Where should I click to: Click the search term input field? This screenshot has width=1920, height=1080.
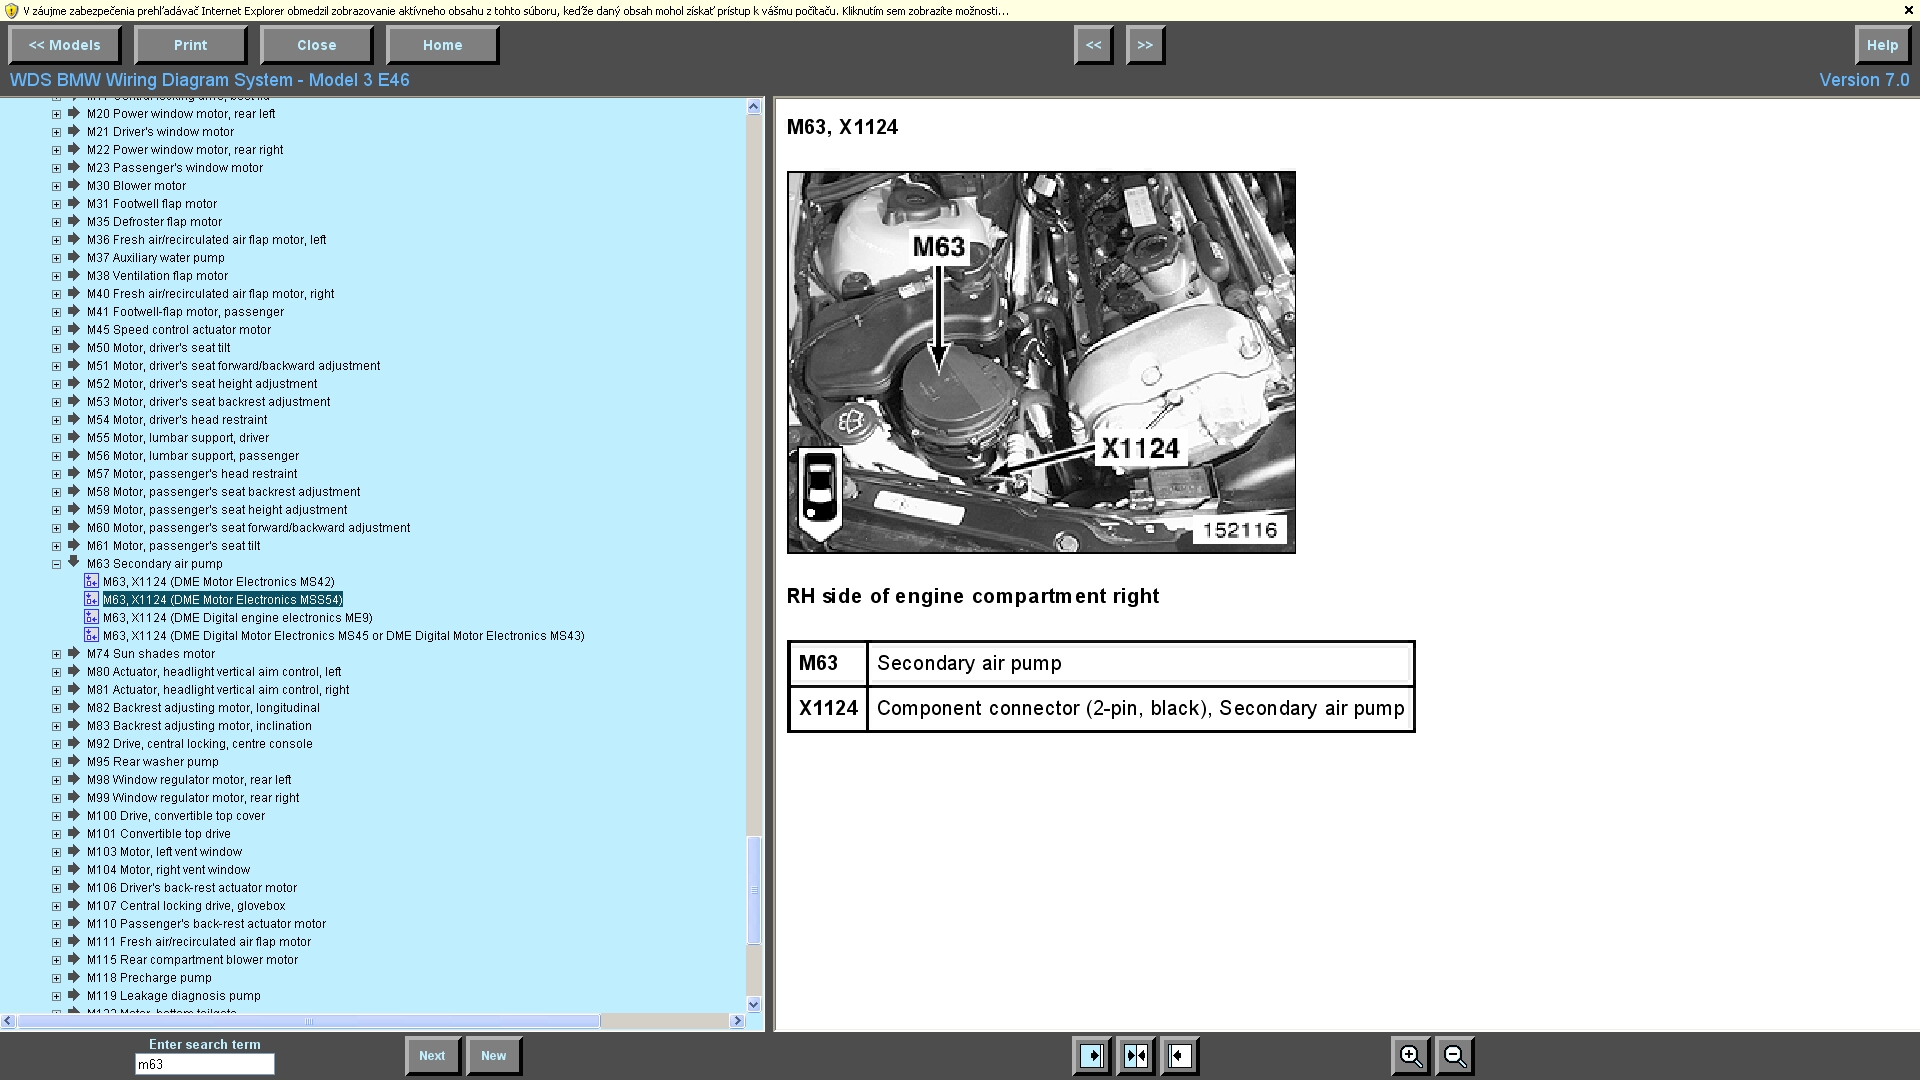pos(204,1065)
